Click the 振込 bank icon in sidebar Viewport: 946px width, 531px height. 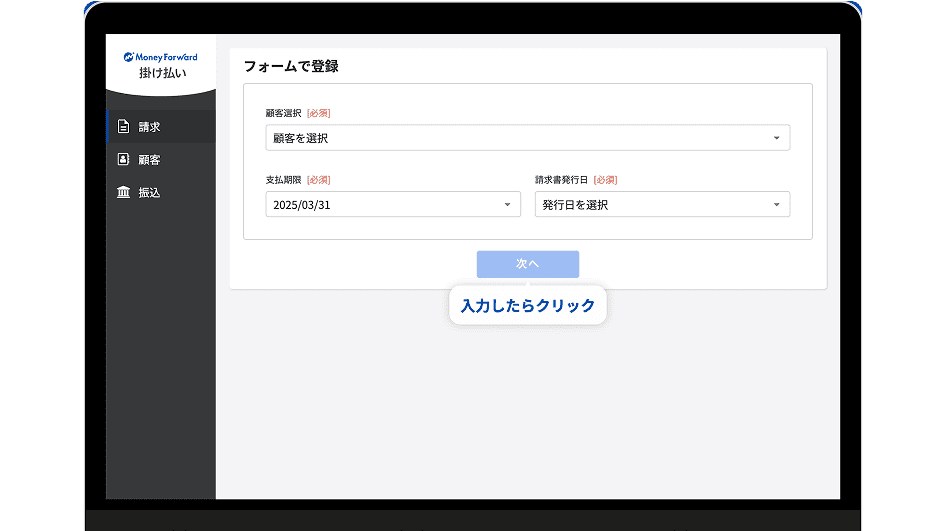tap(123, 192)
